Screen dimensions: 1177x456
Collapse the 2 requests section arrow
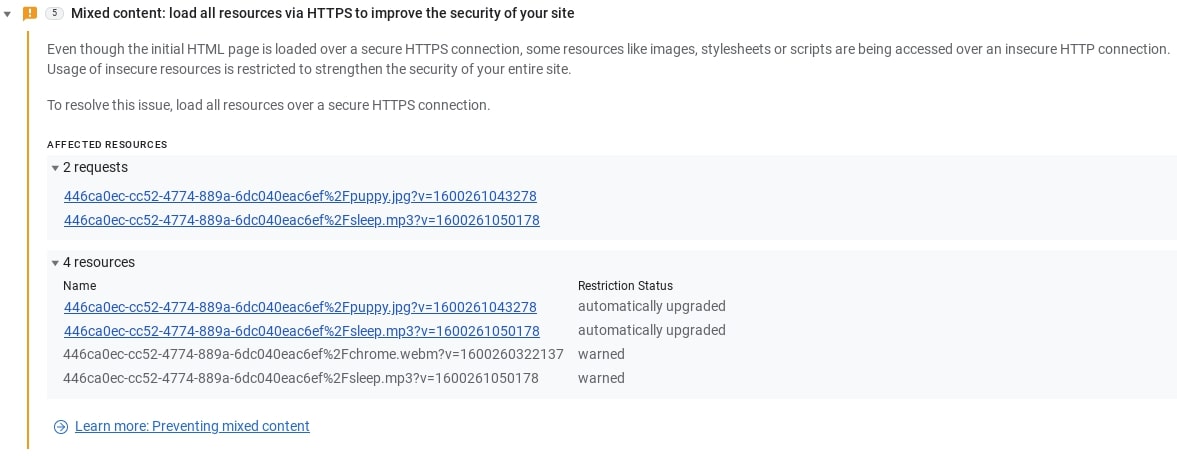(x=55, y=168)
